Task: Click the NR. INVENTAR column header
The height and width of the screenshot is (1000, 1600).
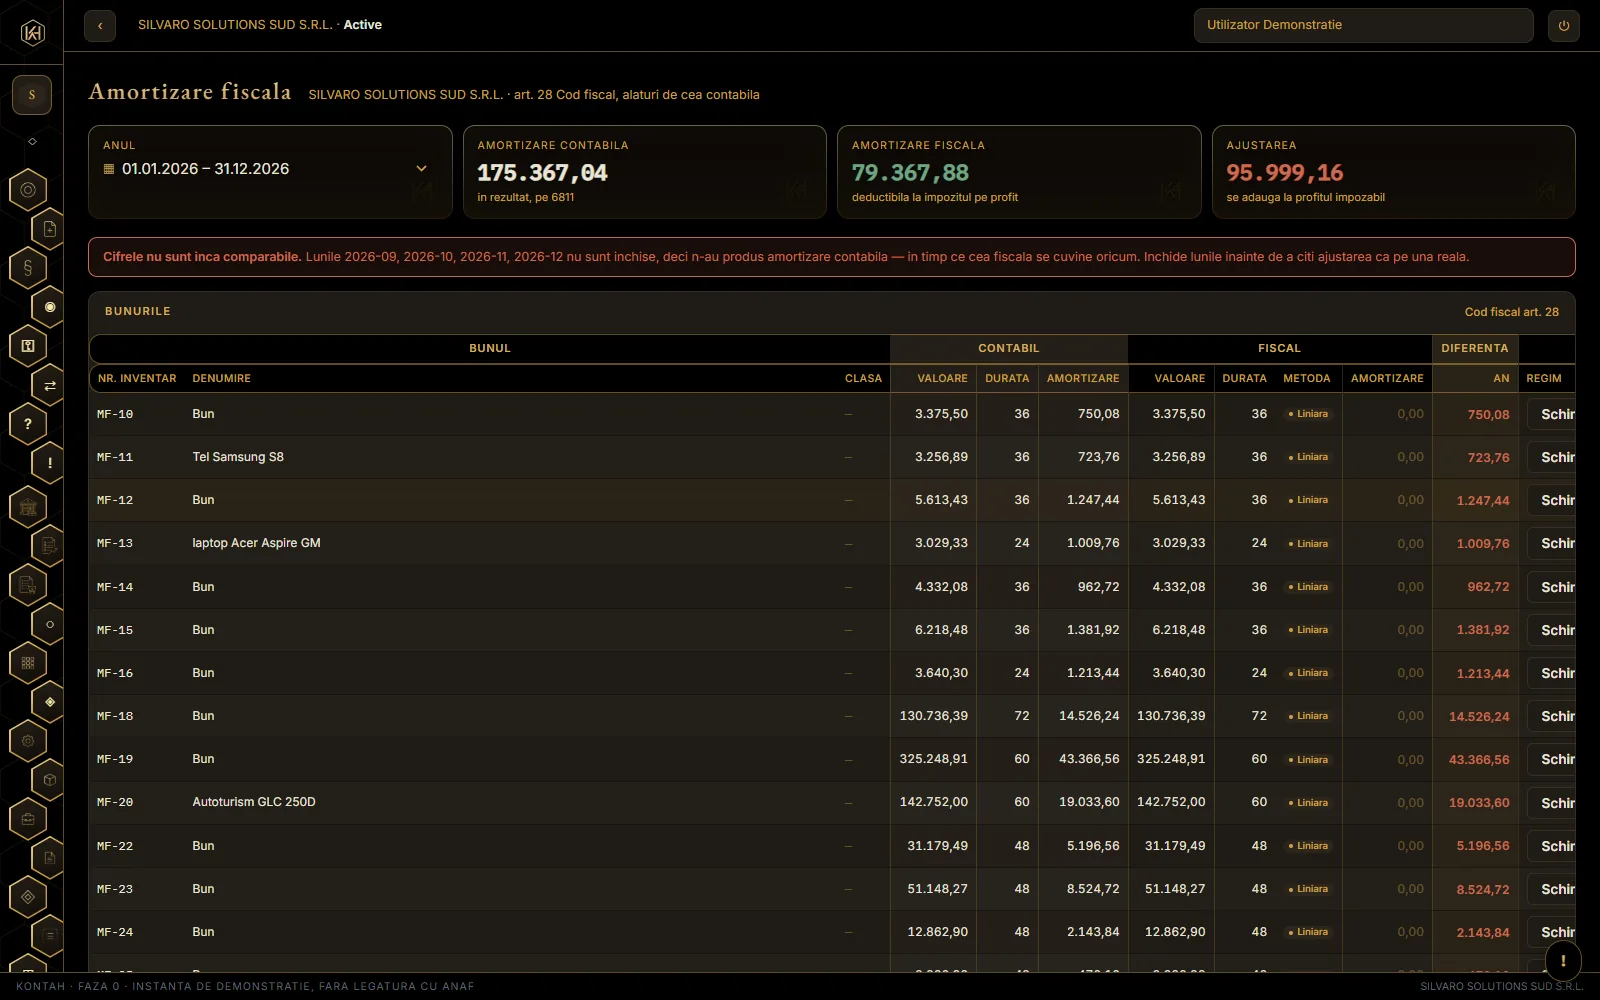Action: pyautogui.click(x=137, y=379)
